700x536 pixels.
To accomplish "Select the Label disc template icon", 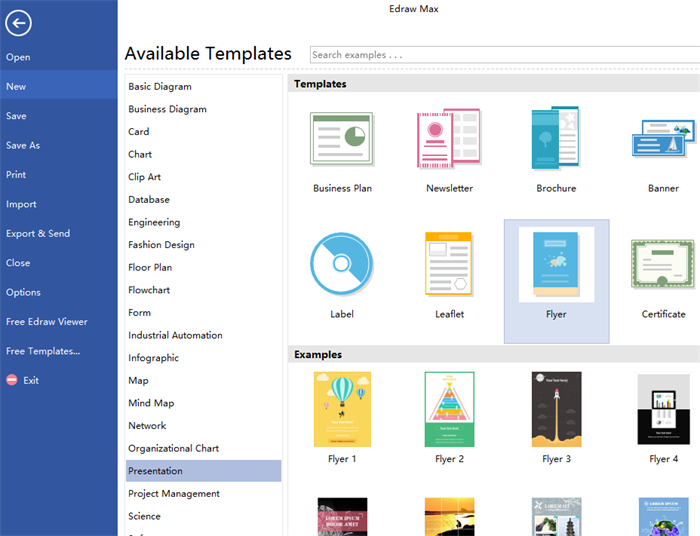I will pos(342,264).
